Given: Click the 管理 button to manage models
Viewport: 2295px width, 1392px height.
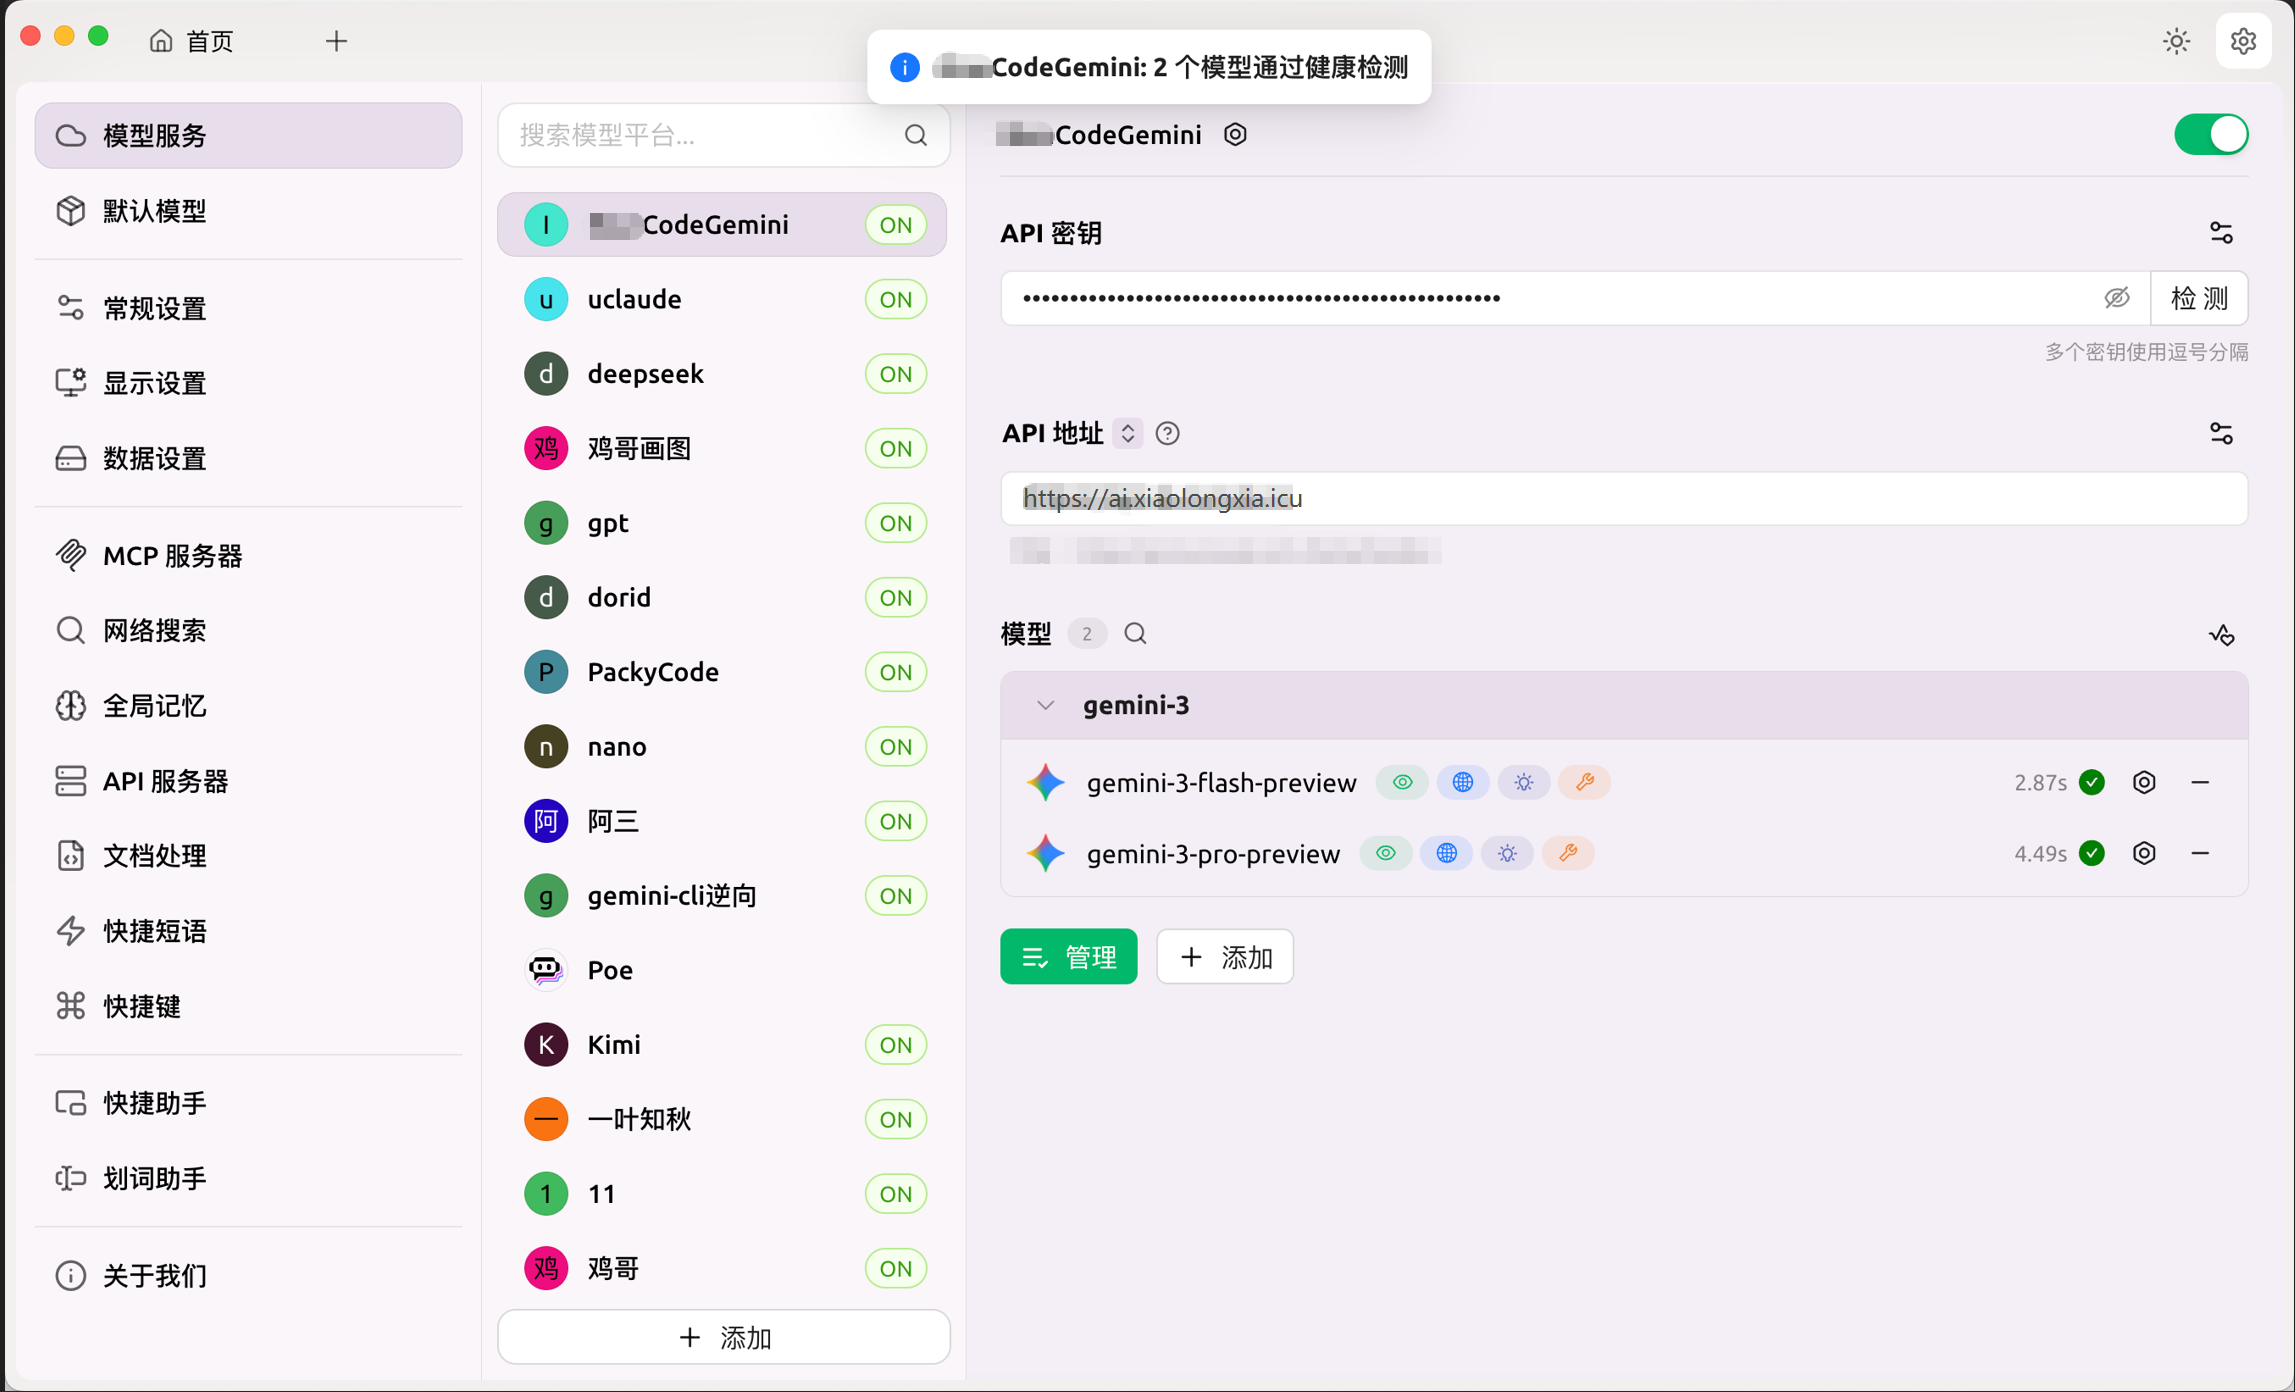Looking at the screenshot, I should 1068,956.
